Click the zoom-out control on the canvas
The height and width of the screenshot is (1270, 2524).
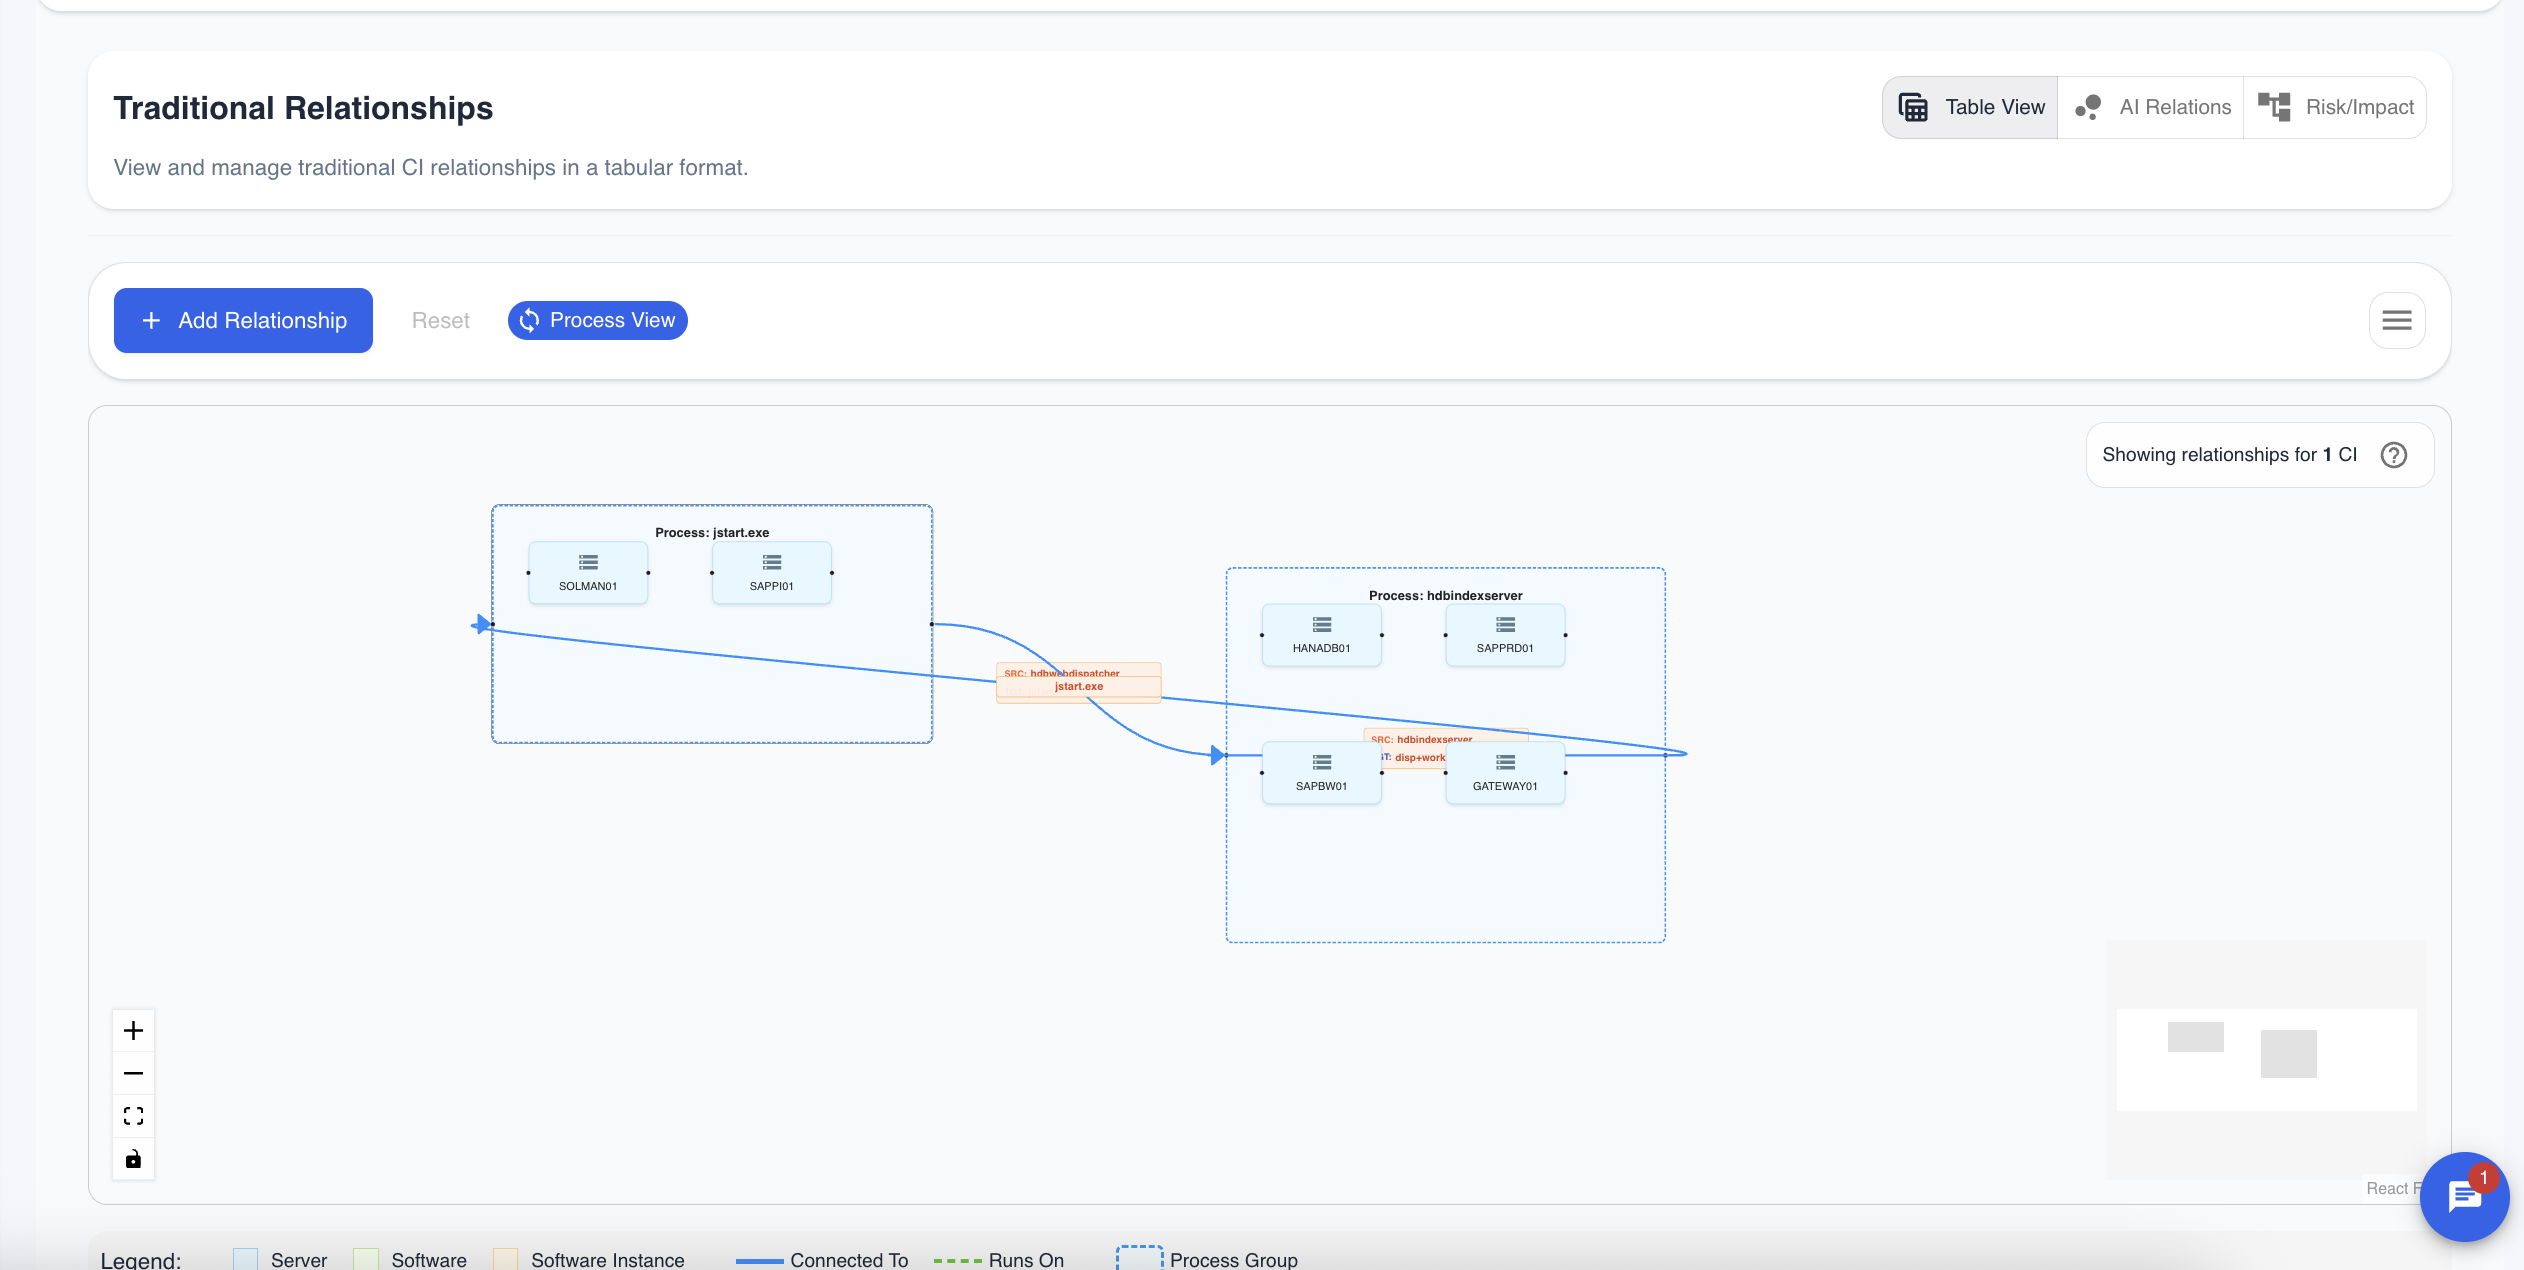(133, 1072)
